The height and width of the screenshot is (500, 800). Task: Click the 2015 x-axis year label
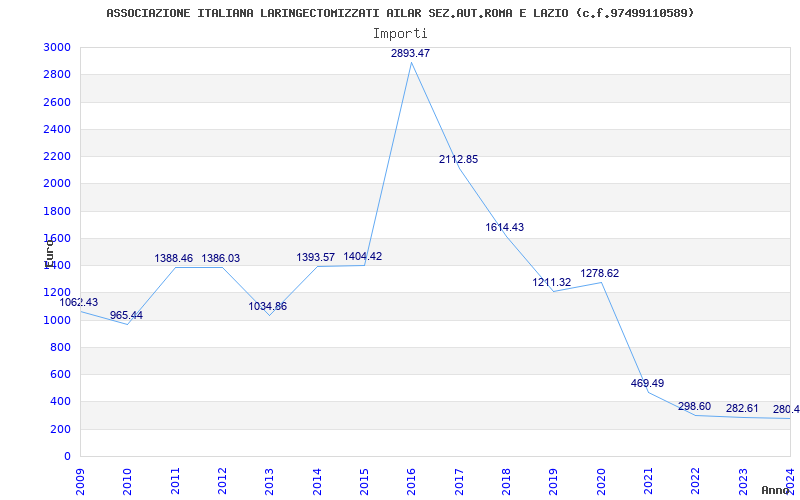364,481
